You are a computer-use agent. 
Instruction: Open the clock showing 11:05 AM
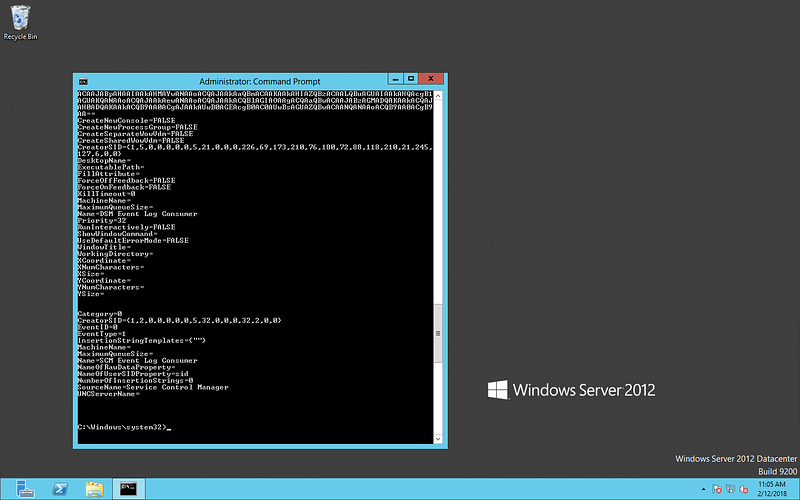coord(771,489)
